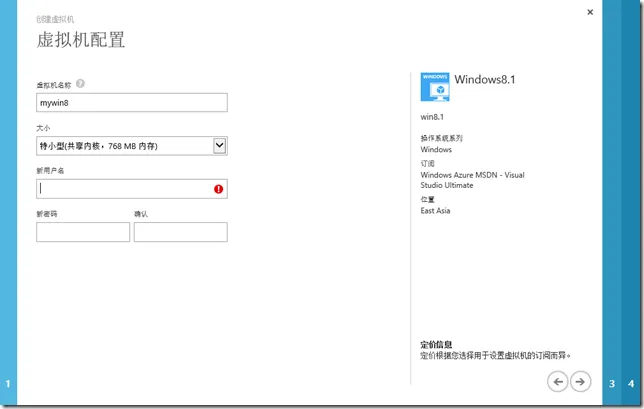Click the Windows Azure MSDN subscription text
Image resolution: width=644 pixels, height=409 pixels.
click(472, 180)
